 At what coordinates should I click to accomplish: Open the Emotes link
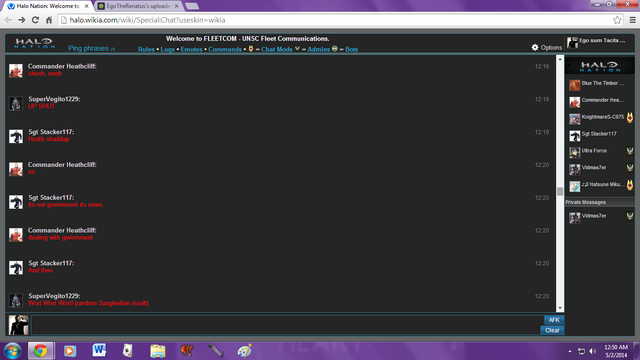(191, 49)
